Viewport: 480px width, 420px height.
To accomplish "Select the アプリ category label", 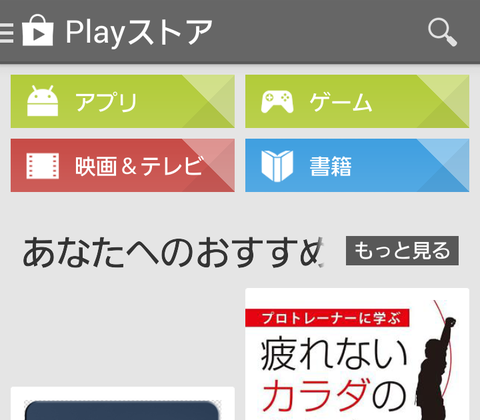I will pos(106,102).
